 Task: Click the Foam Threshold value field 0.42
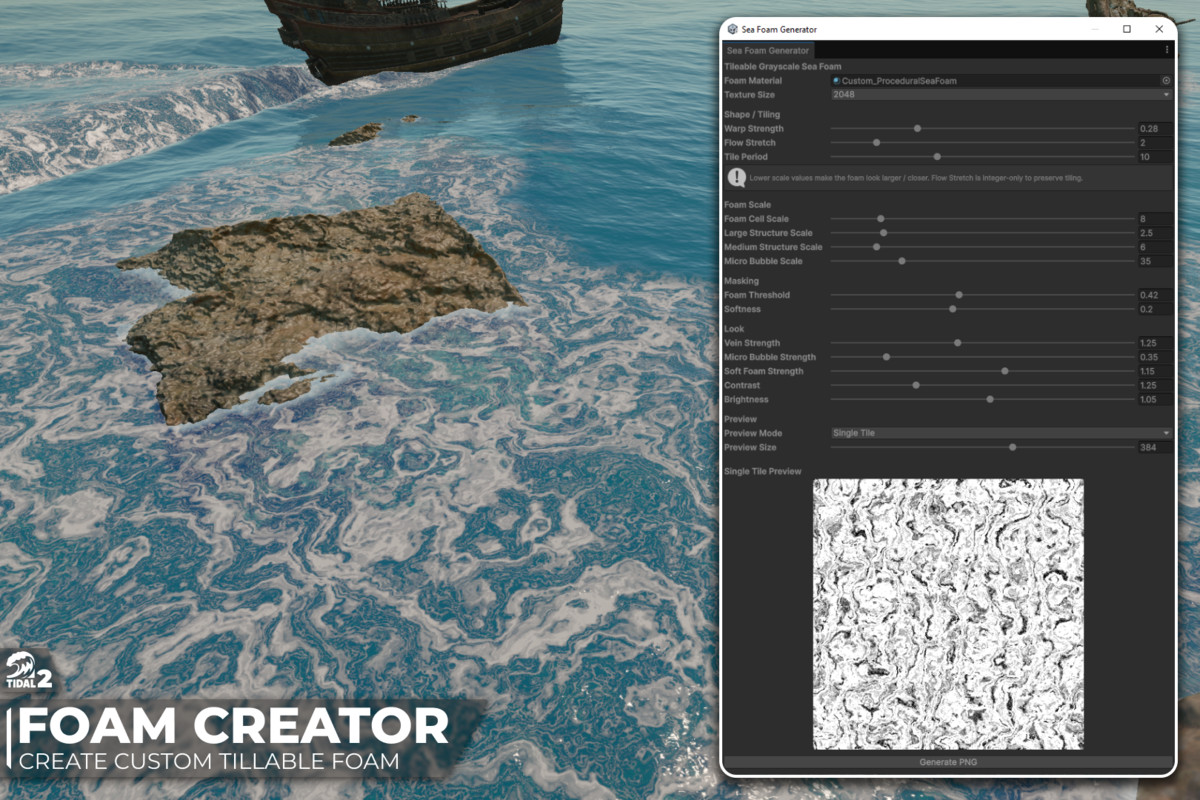coord(1154,295)
